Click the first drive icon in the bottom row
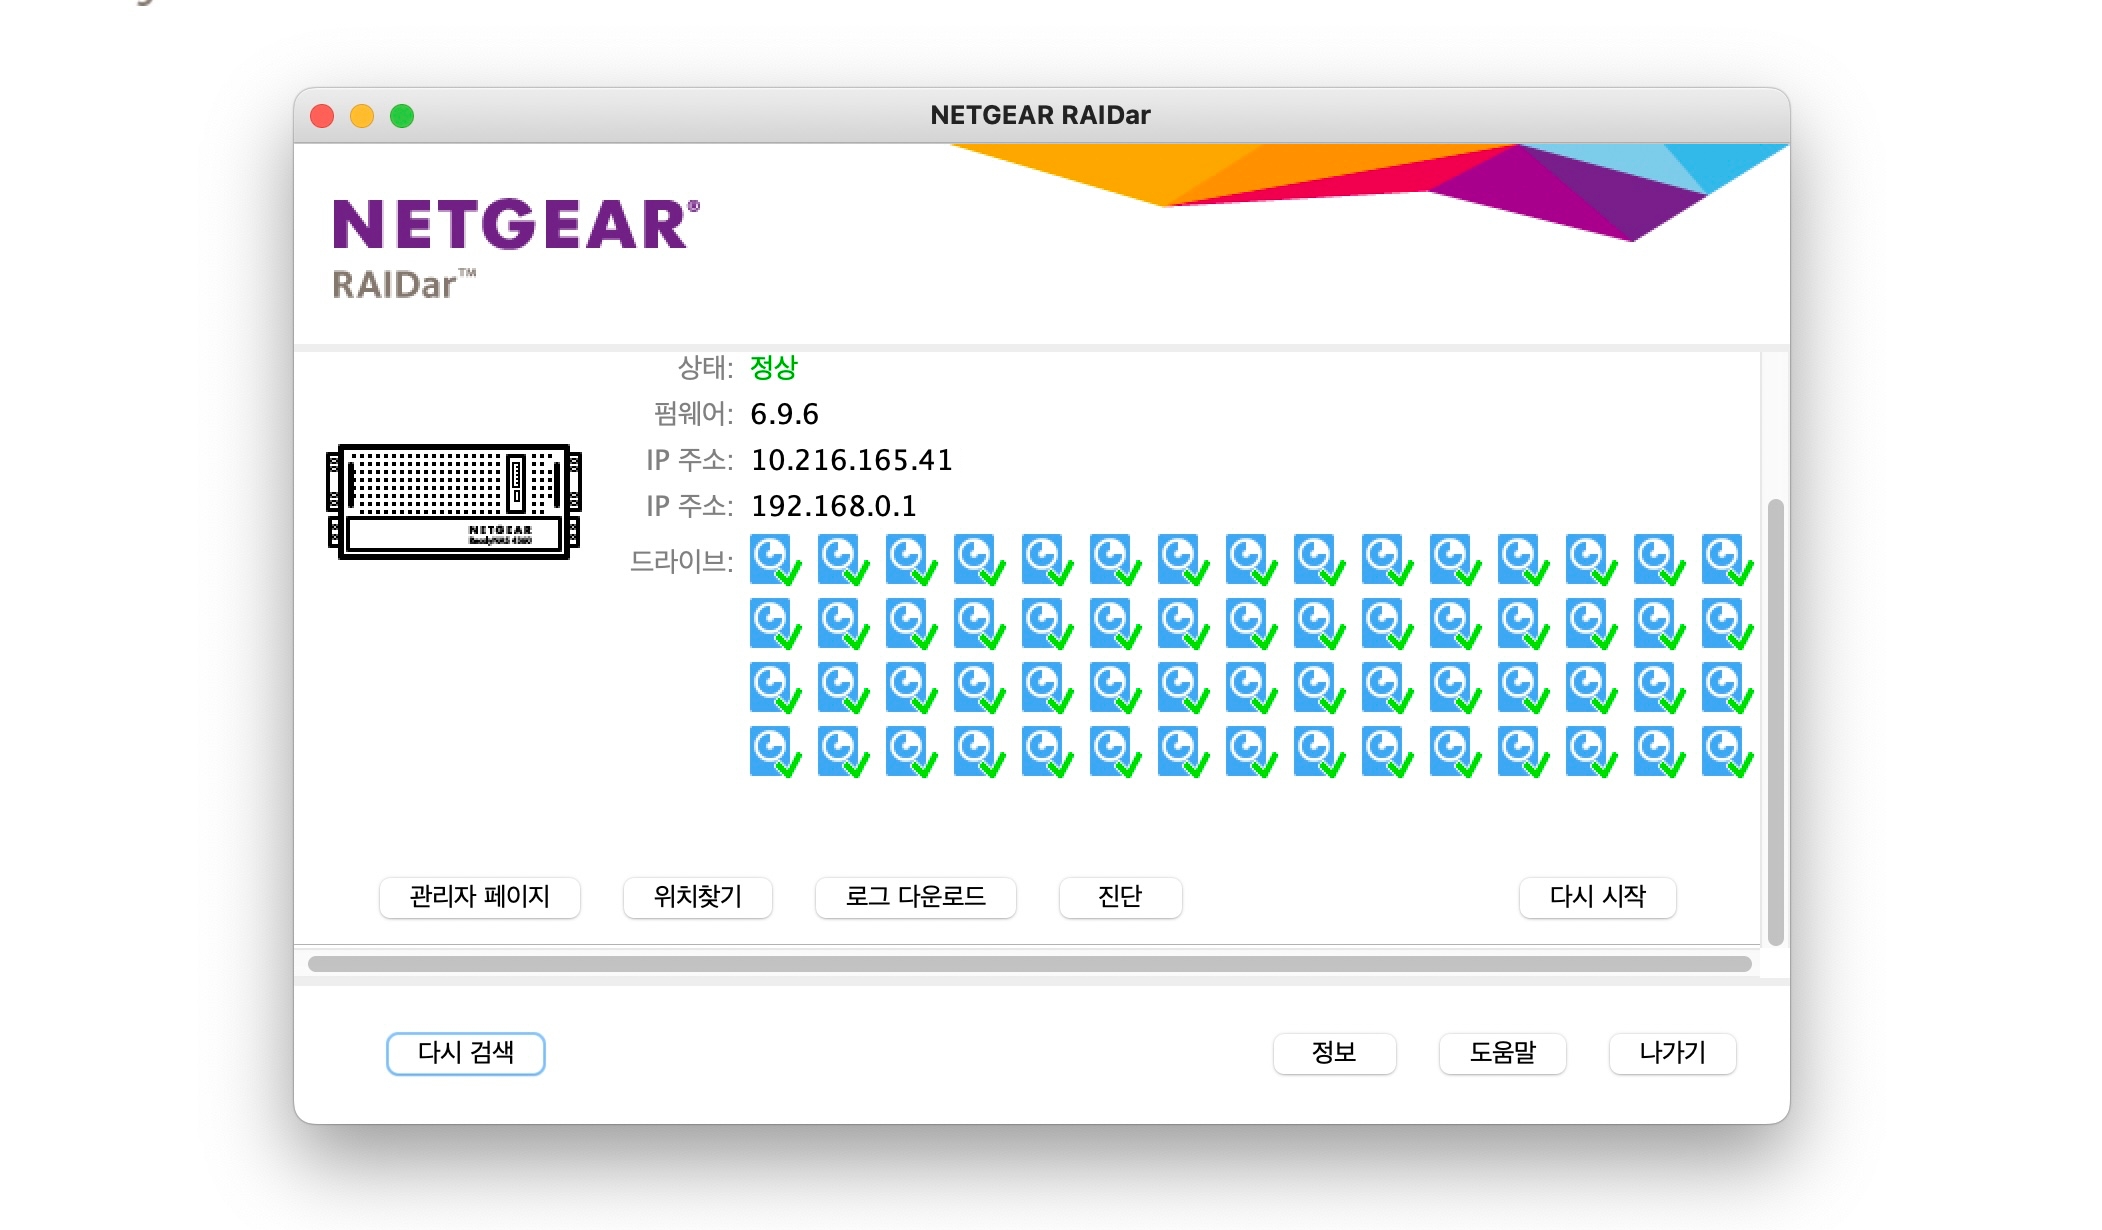 pos(775,752)
